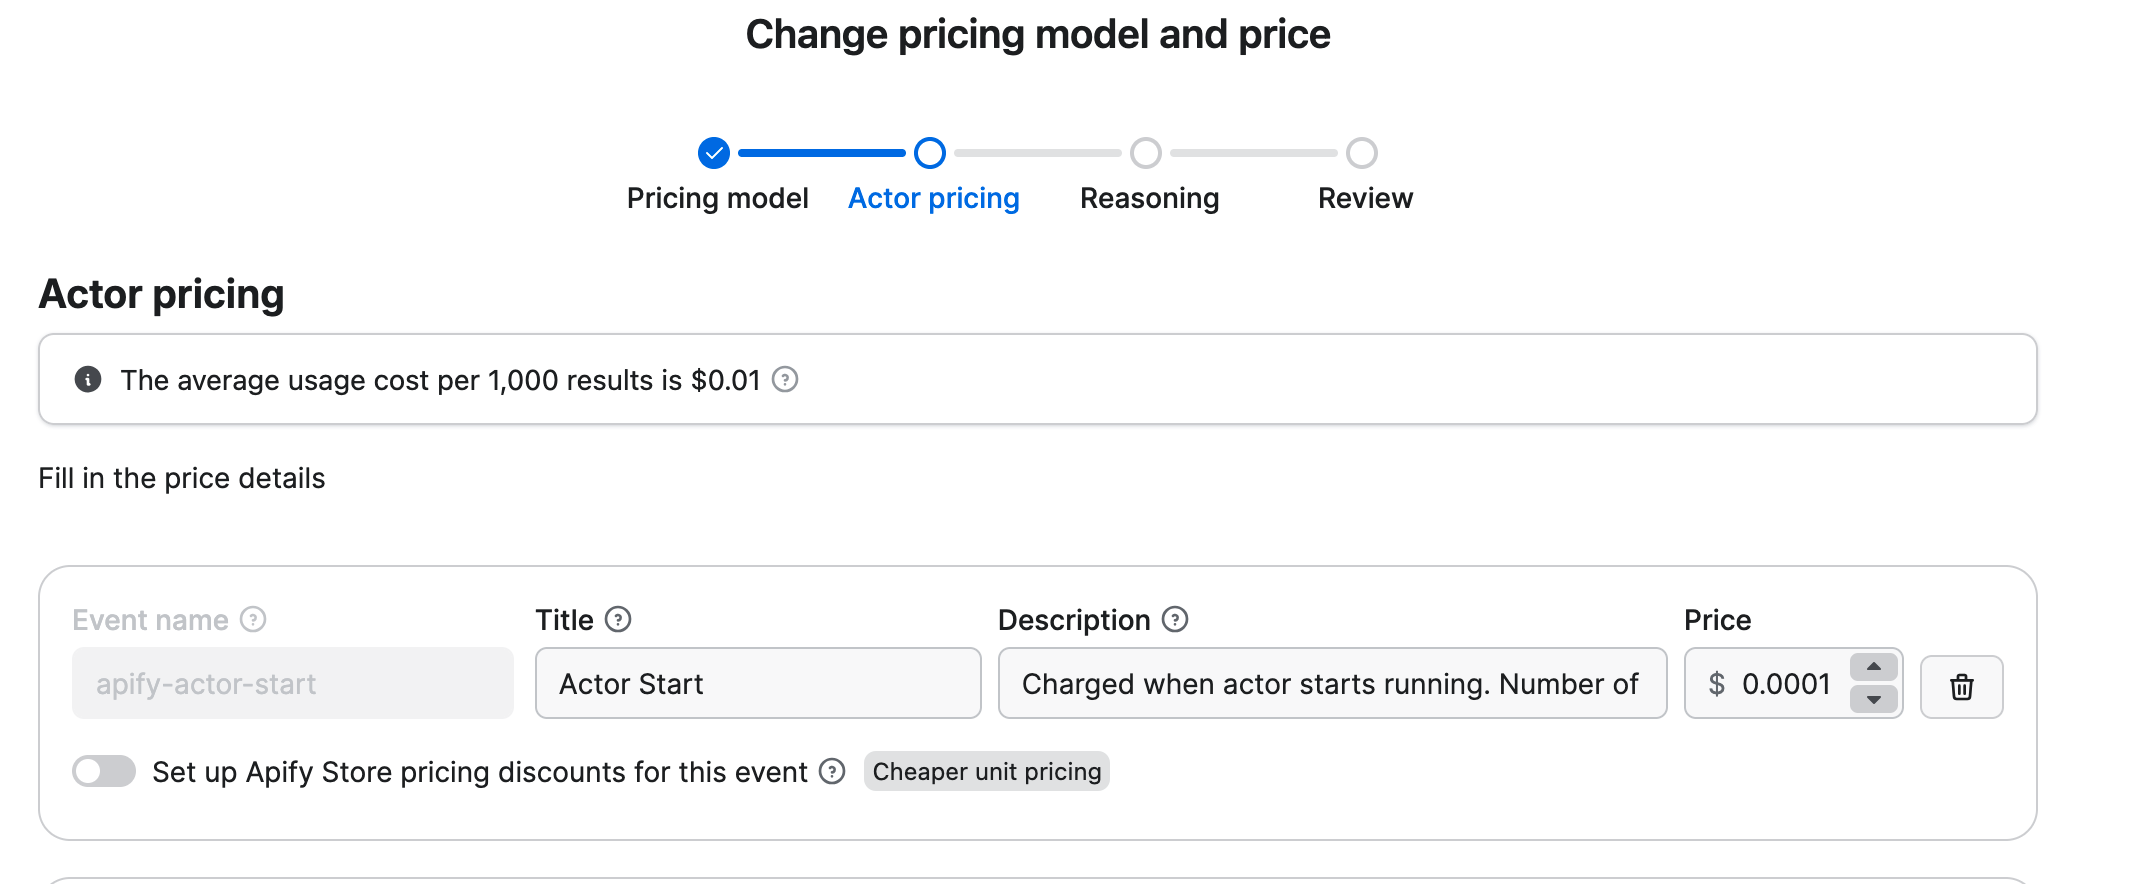2148x884 pixels.
Task: Click the info icon in usage cost banner
Action: tap(88, 380)
